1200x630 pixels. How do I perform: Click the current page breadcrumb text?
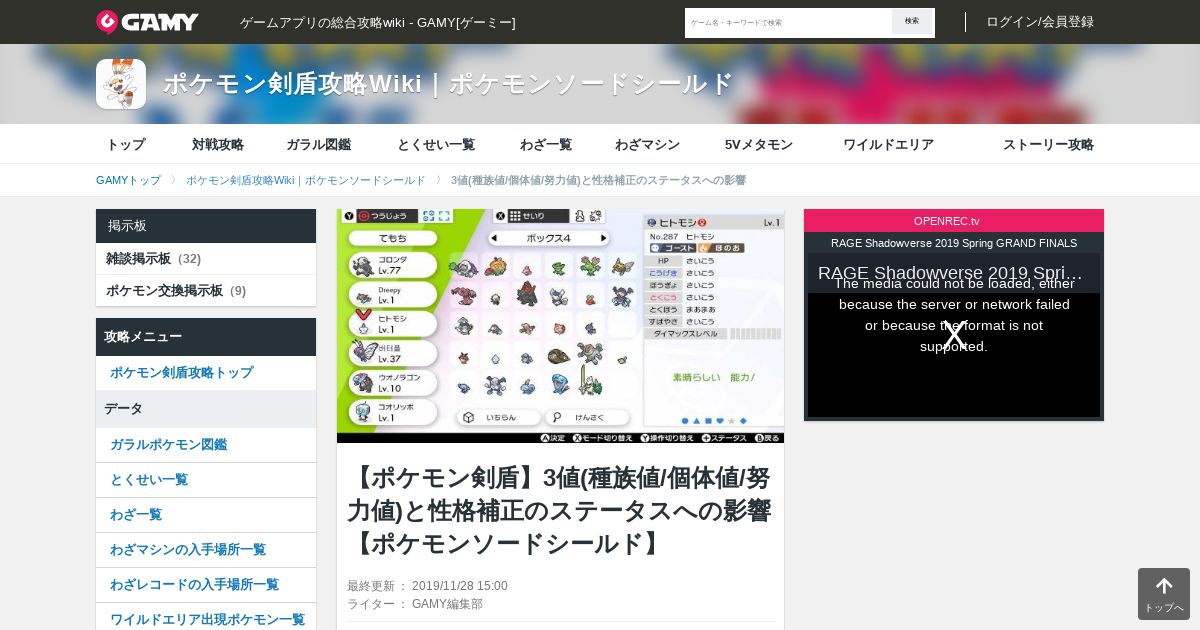598,180
